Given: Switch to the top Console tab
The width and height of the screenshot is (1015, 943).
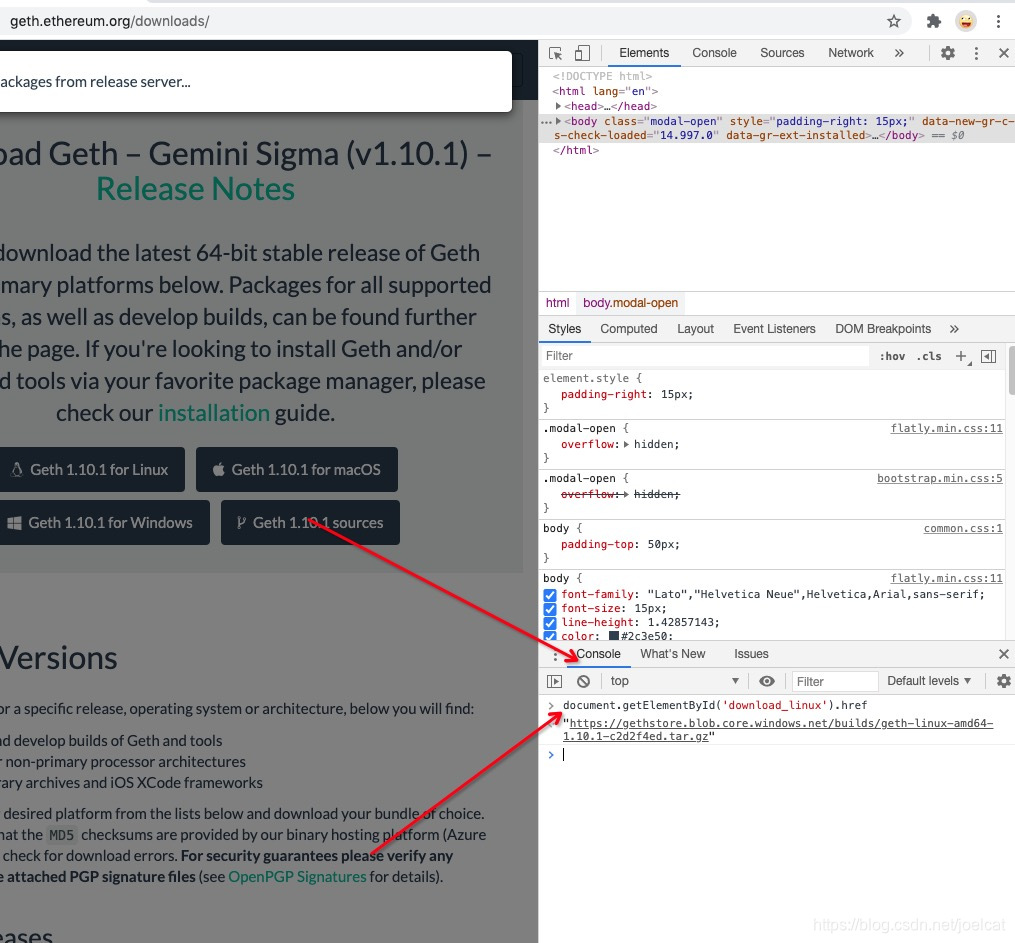Looking at the screenshot, I should tap(714, 53).
